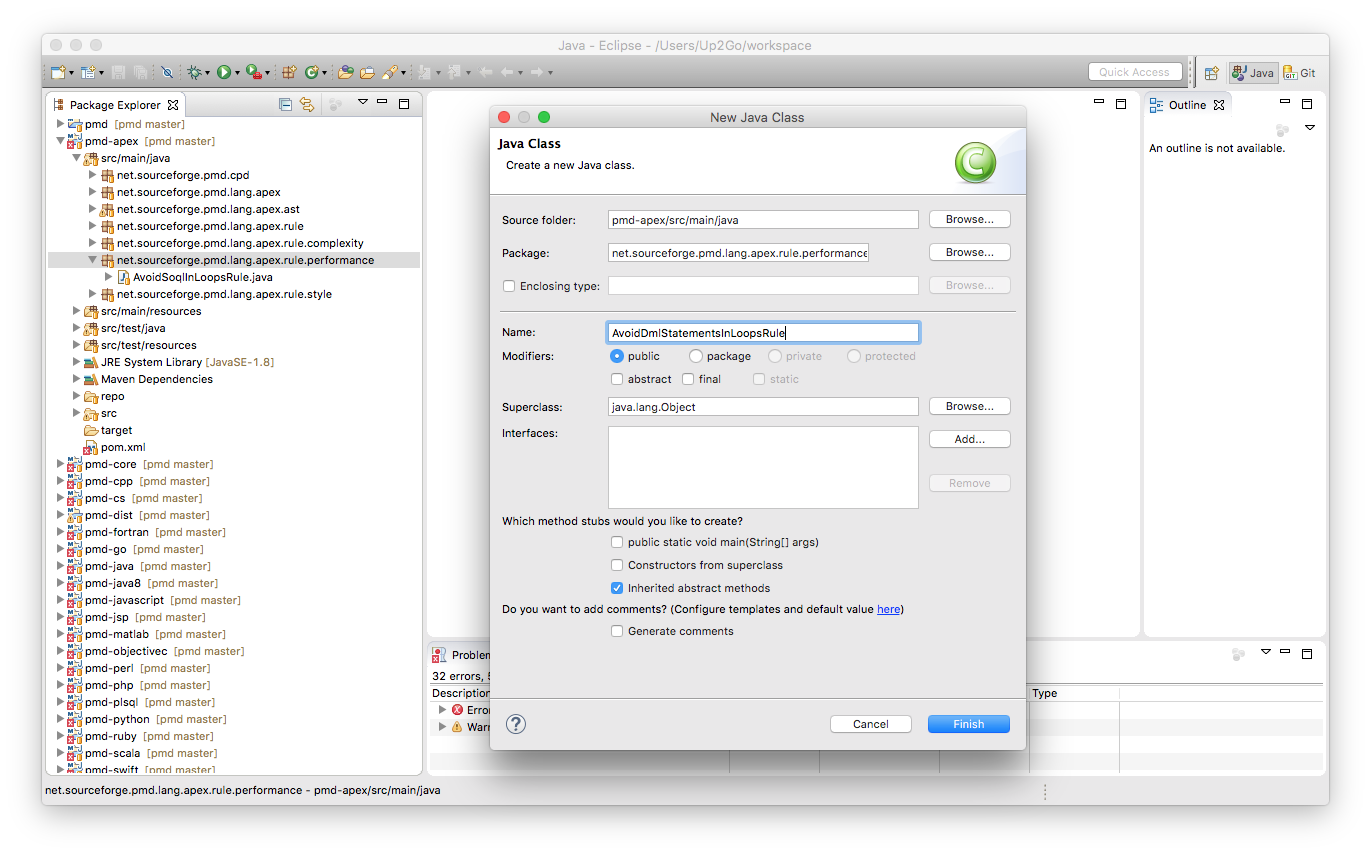The image size is (1371, 855).
Task: Uncheck Inherited abstract methods checkbox
Action: [x=617, y=588]
